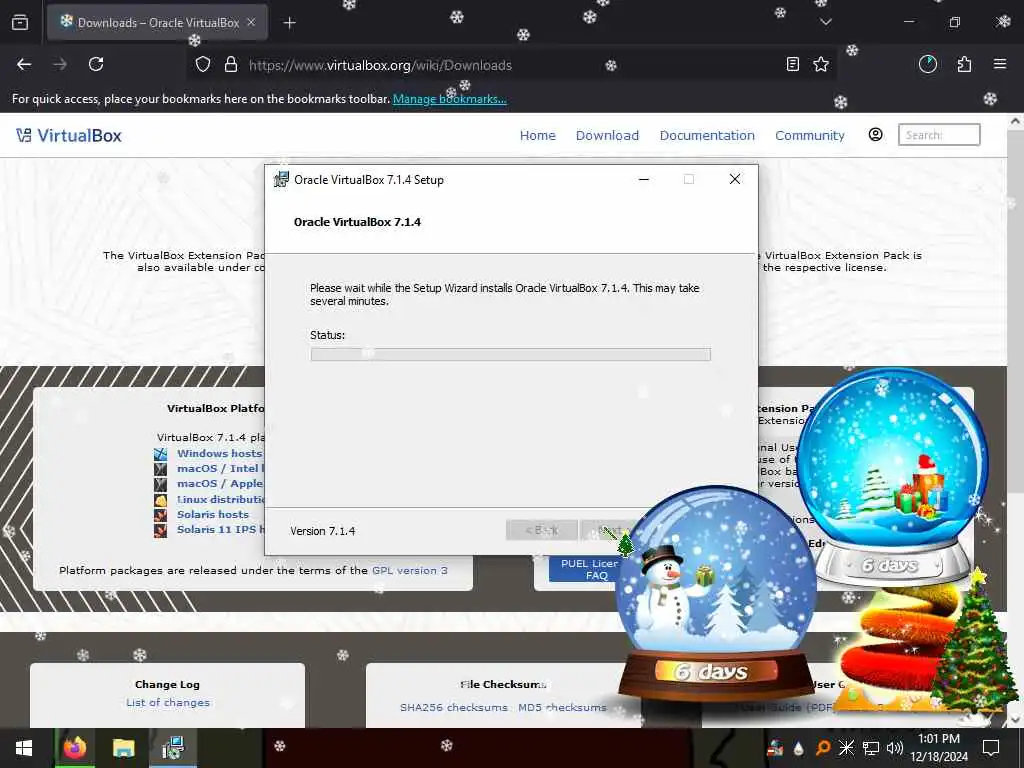
Task: Click the Windows hosts platform icon
Action: (x=161, y=454)
